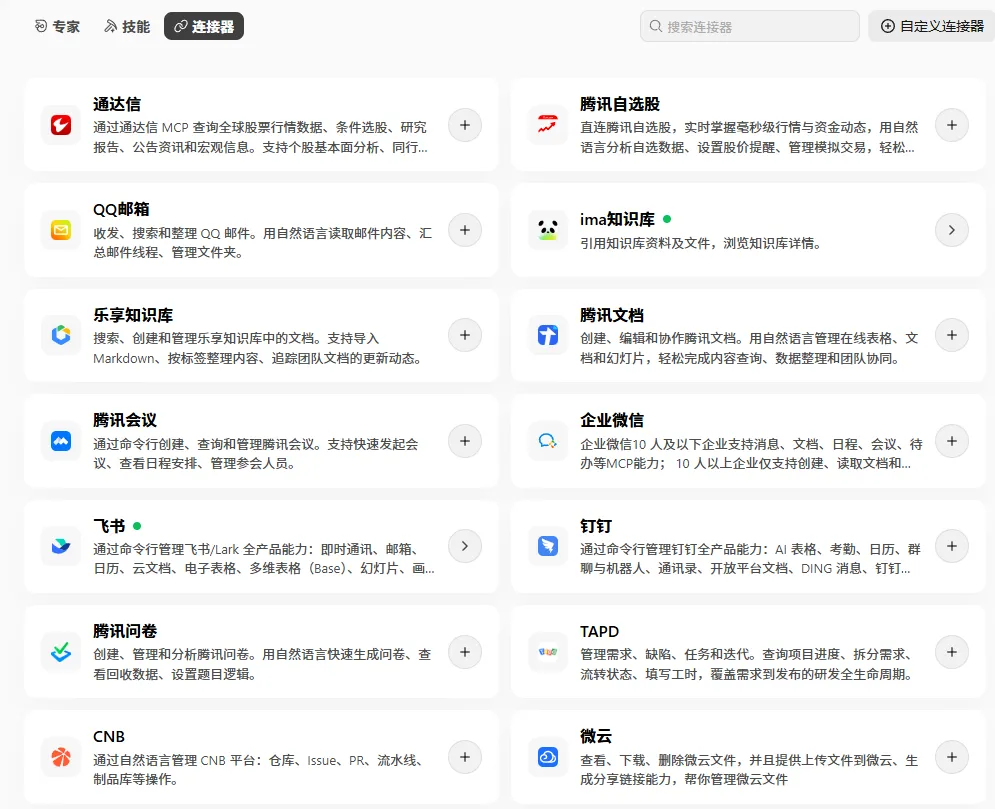Click the ima知识库 green connected status dot

click(x=667, y=219)
